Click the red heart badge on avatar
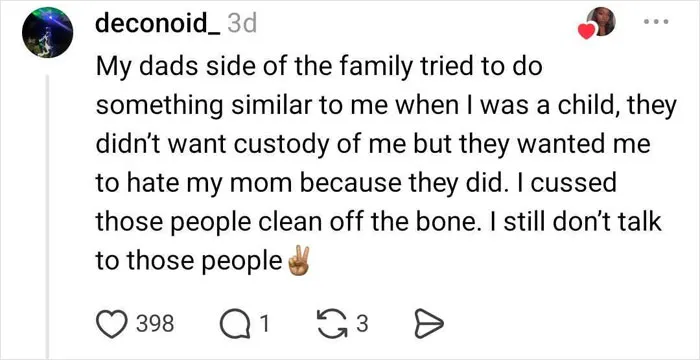Viewport: 700px width, 360px height. click(587, 31)
